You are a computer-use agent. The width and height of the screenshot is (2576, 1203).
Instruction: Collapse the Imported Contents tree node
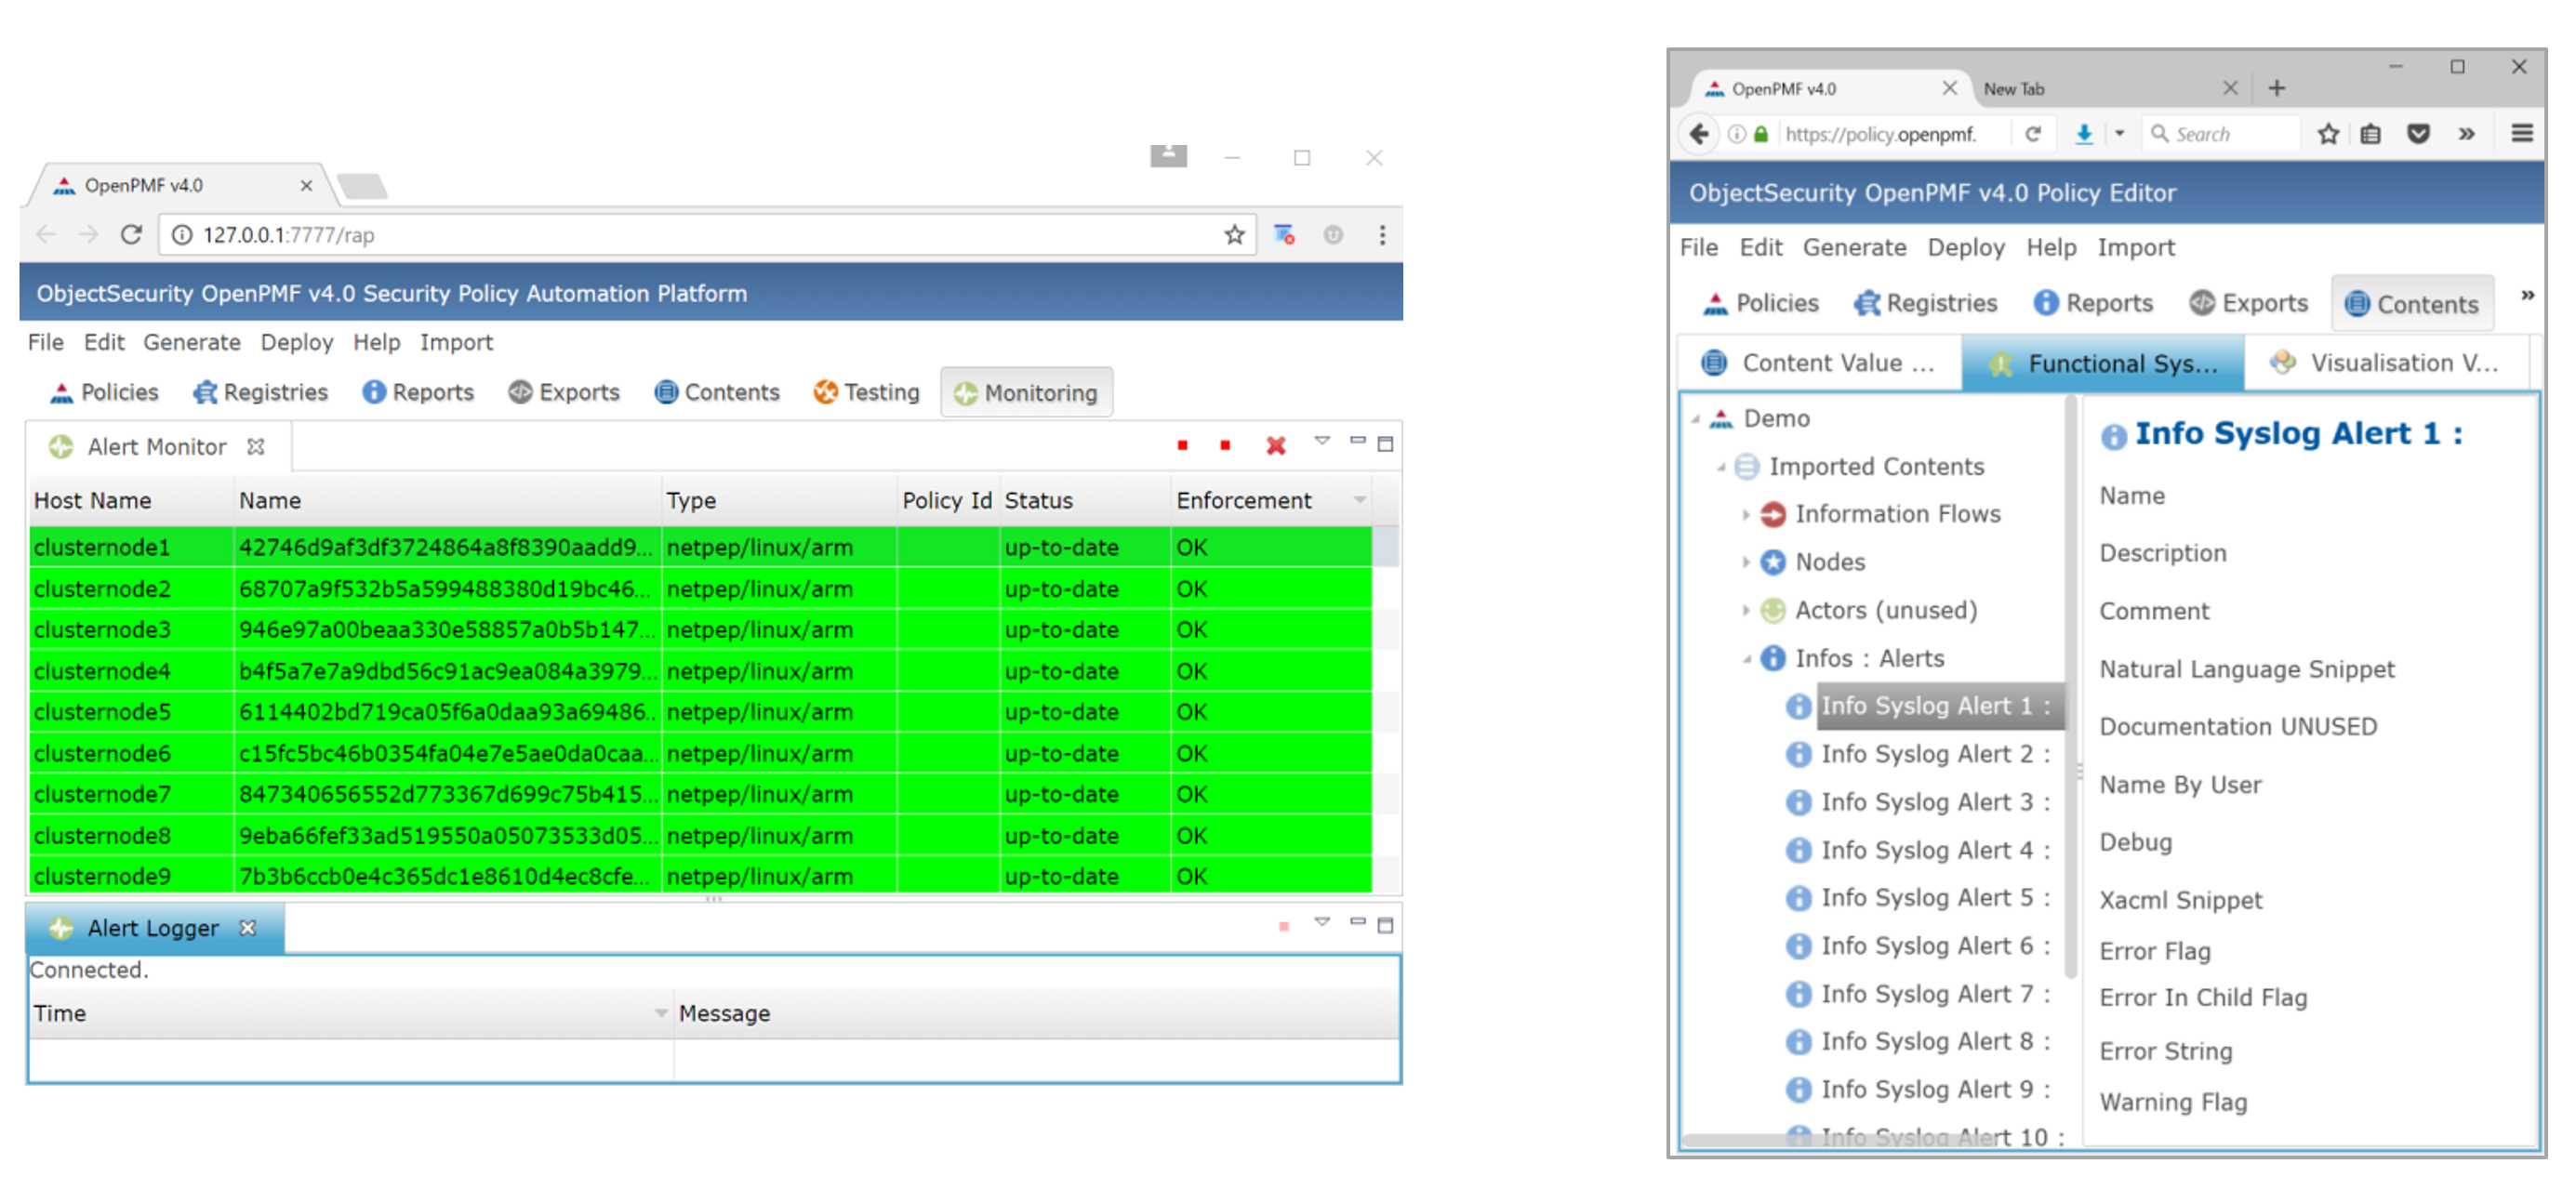click(x=1721, y=467)
